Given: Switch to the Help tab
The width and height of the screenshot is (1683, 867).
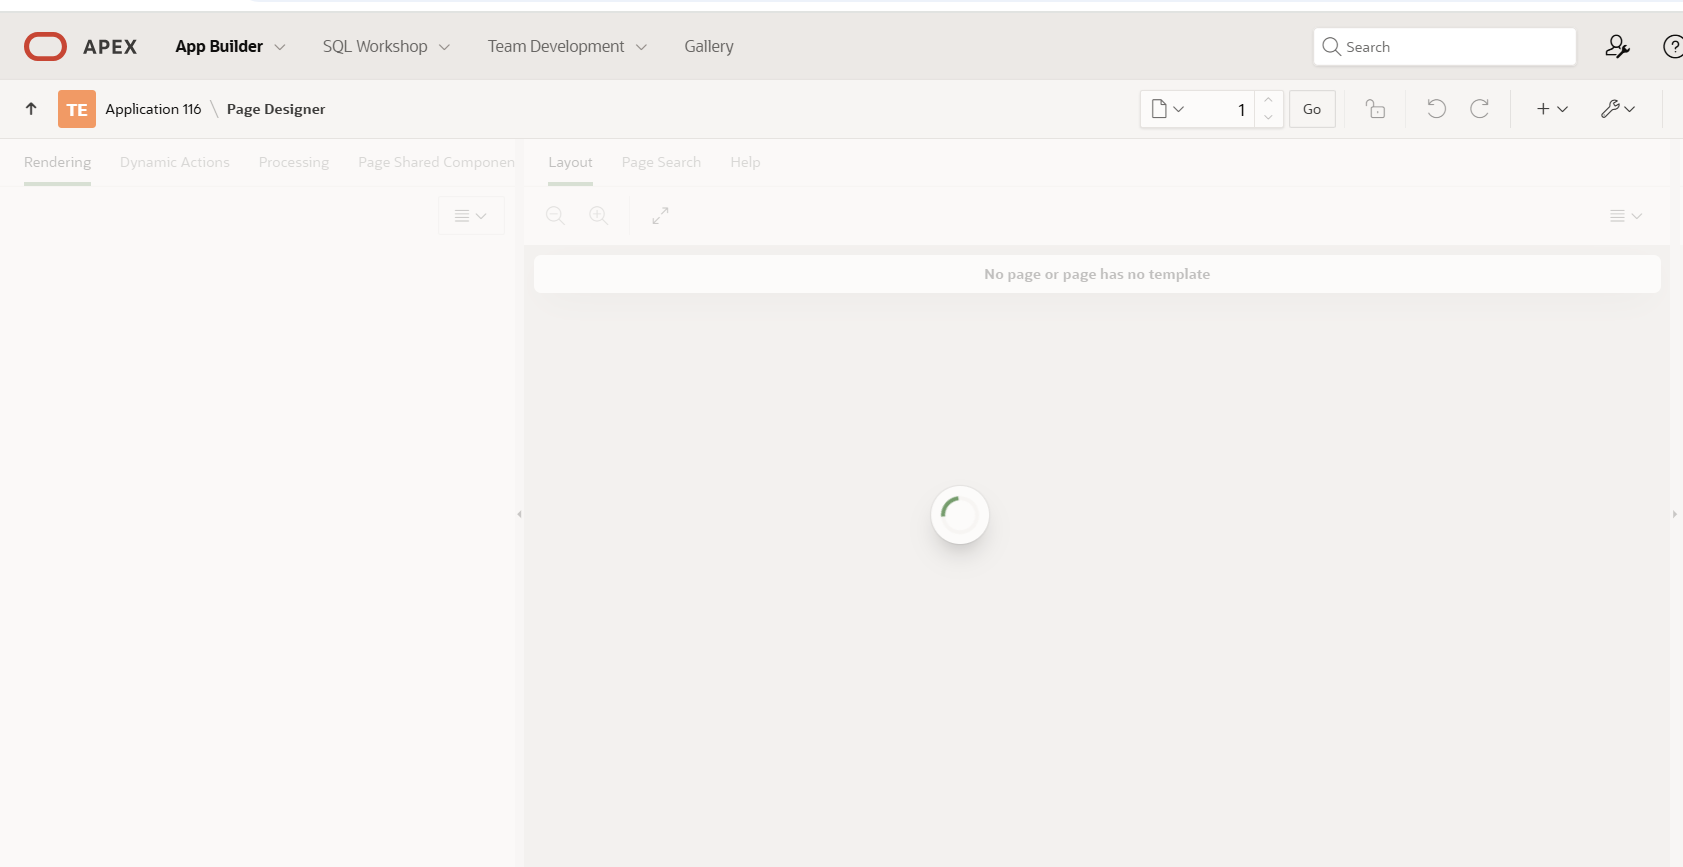Looking at the screenshot, I should (745, 162).
